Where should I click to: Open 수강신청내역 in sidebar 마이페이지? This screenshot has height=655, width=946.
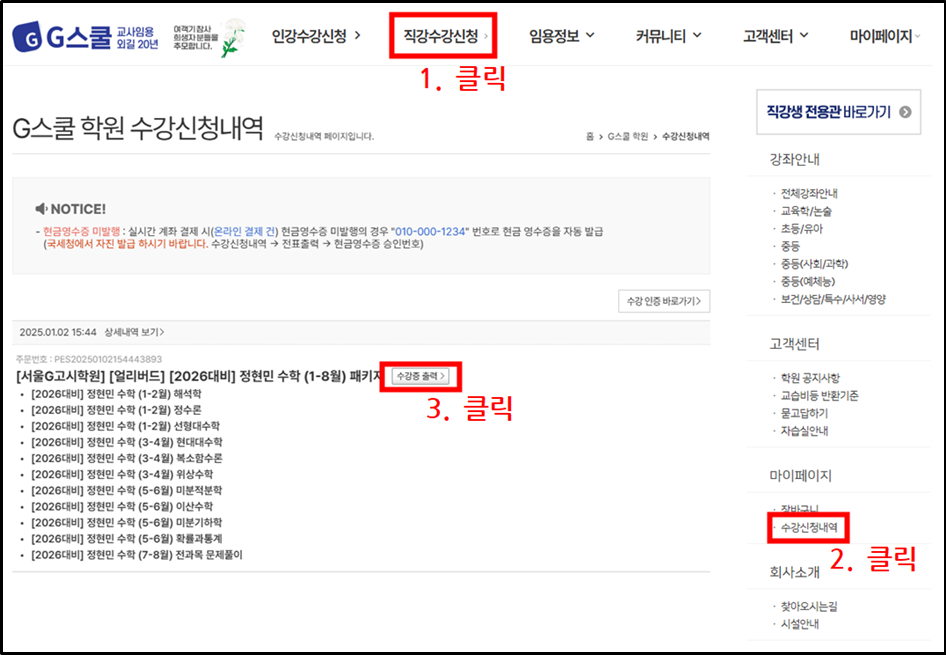[x=809, y=528]
